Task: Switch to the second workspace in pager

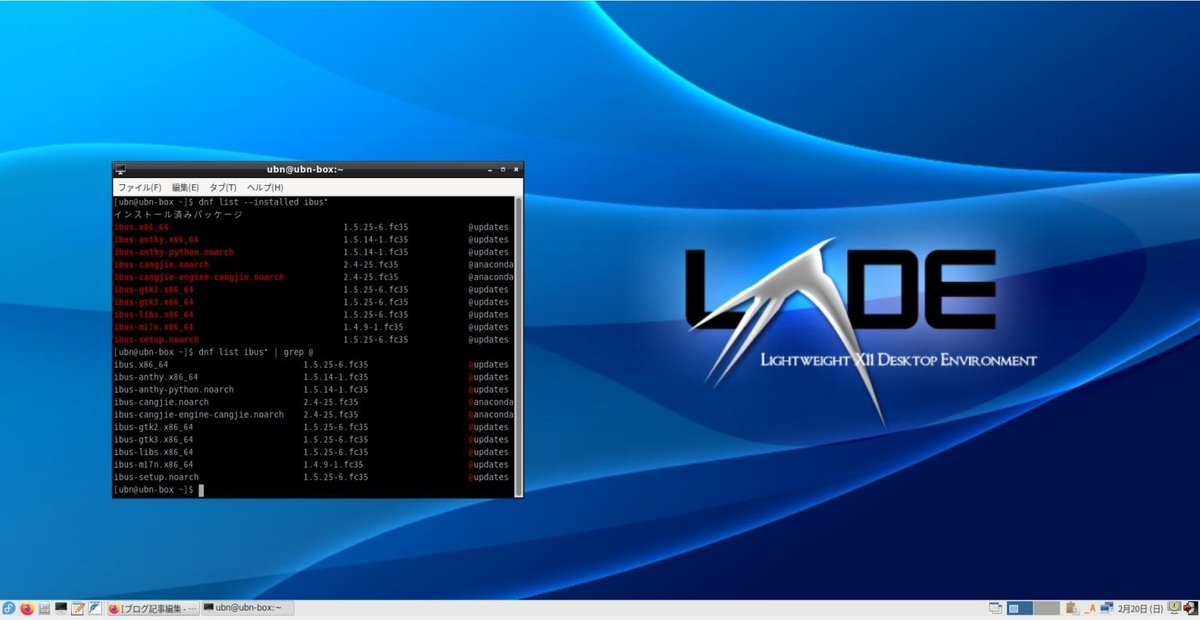Action: (1046, 608)
